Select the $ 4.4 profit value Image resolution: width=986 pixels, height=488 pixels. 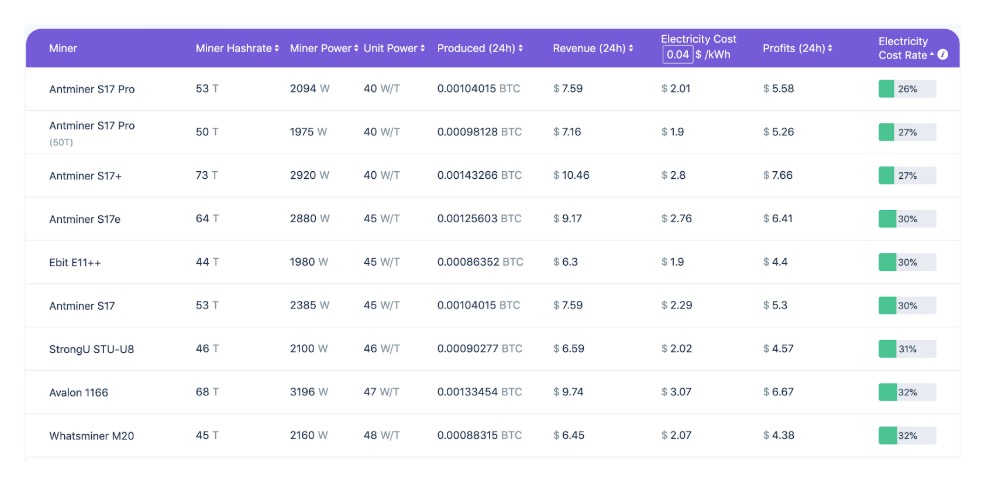click(775, 262)
